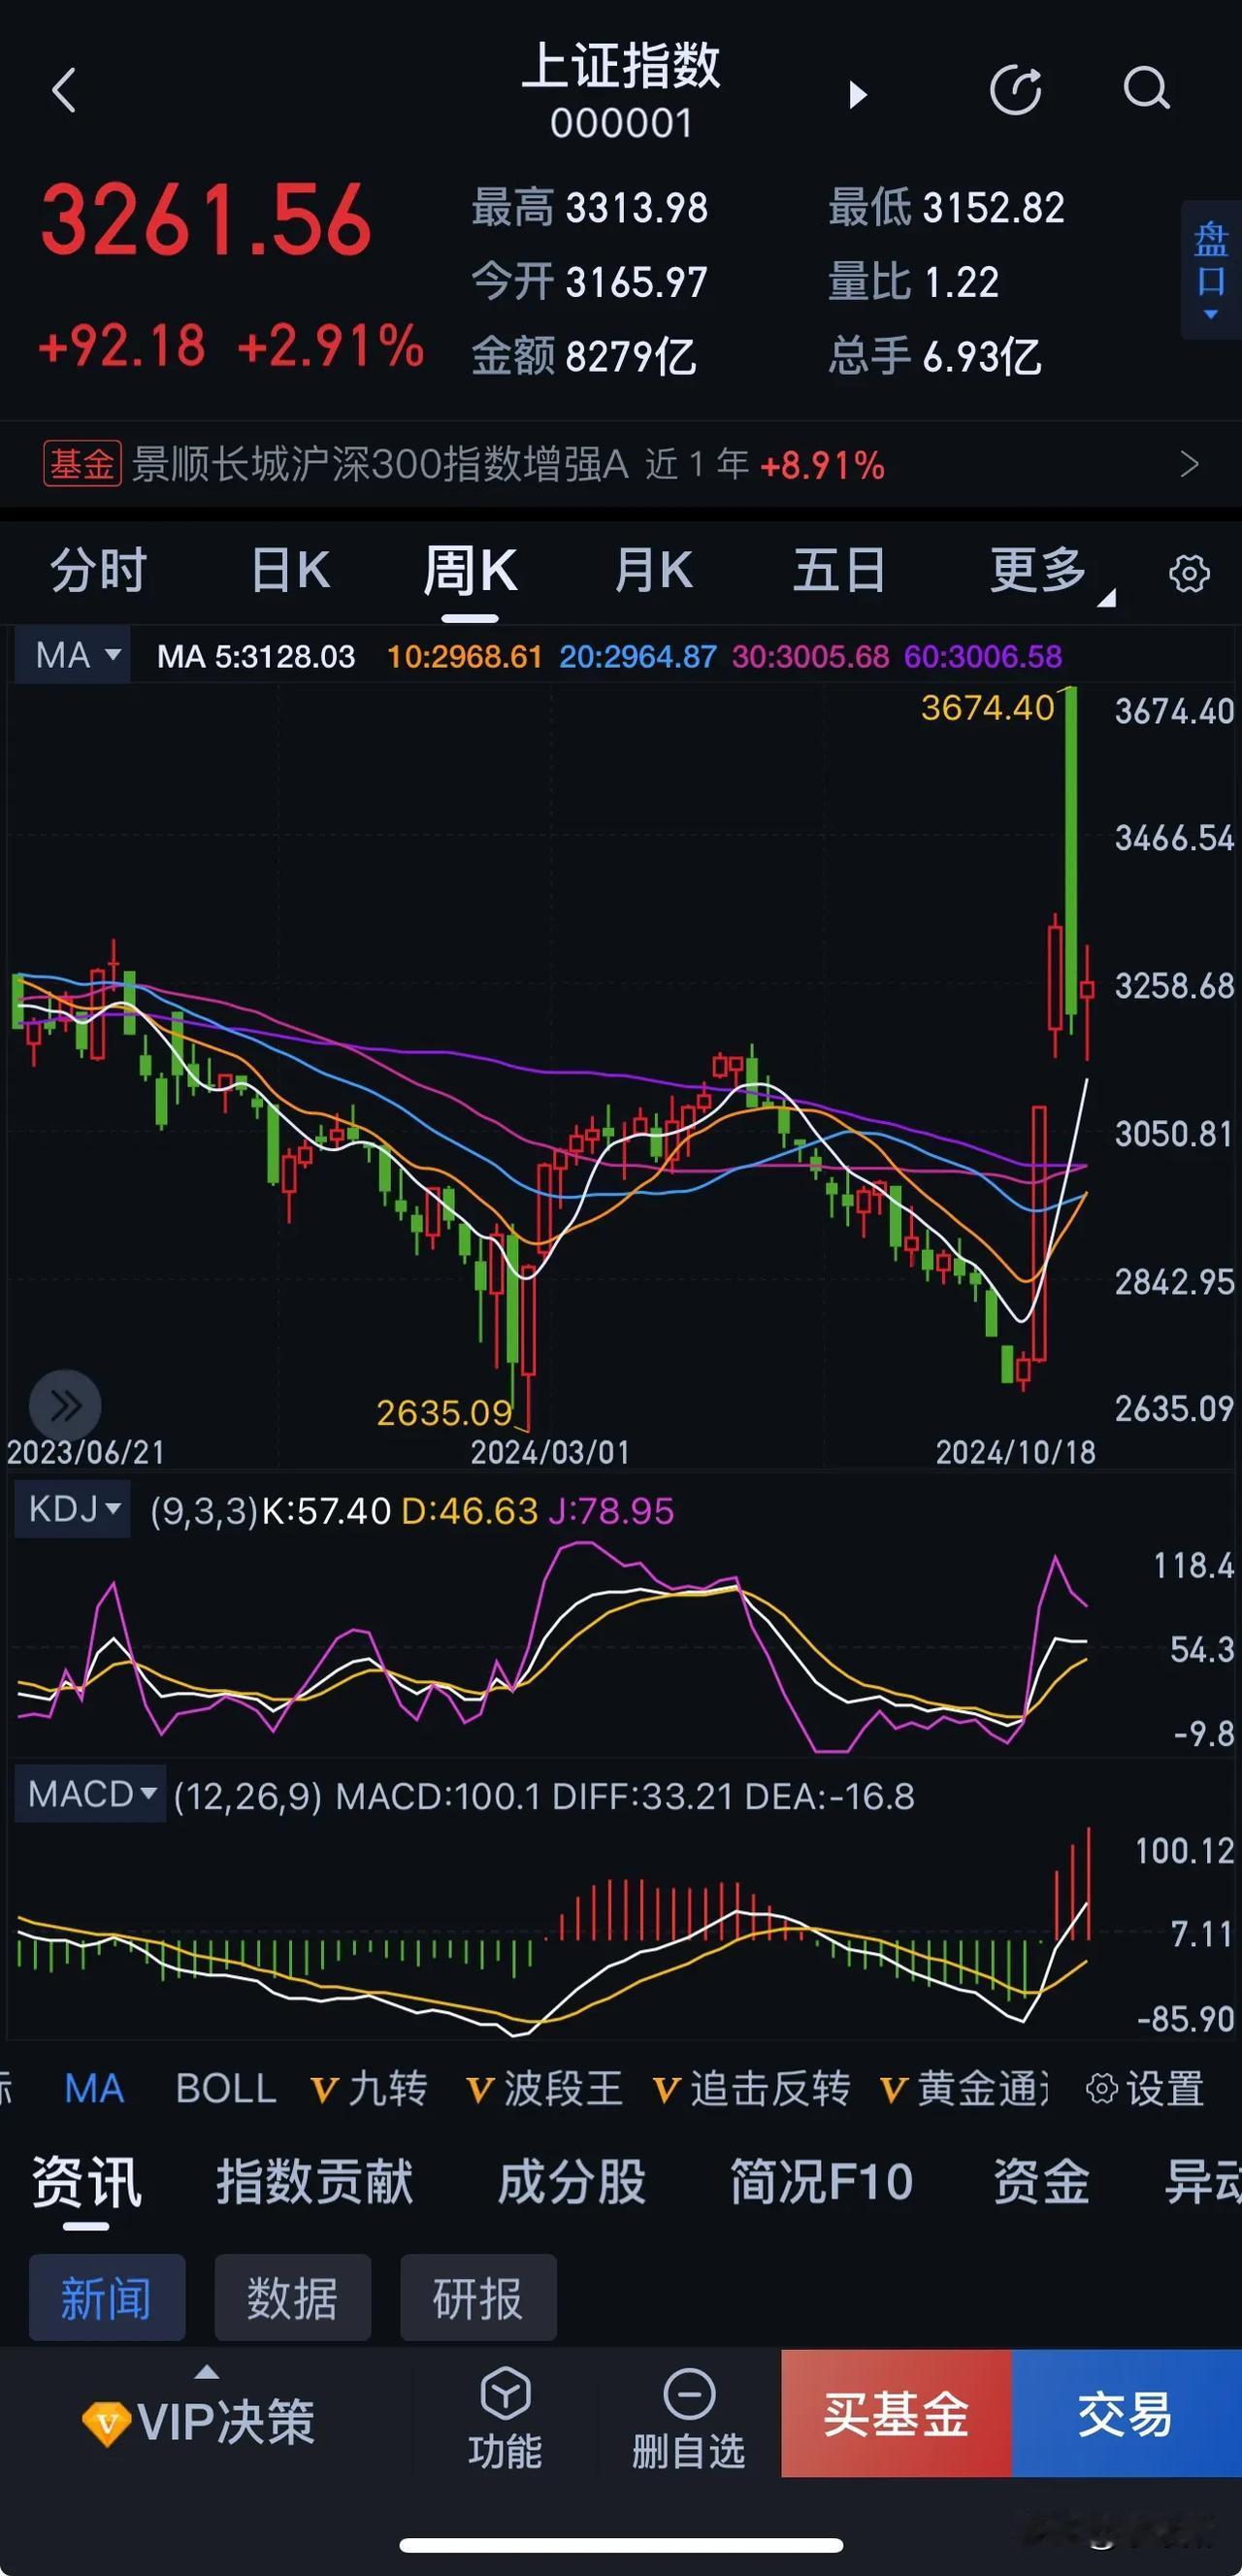Select 研报 filter chip
The height and width of the screenshot is (2576, 1242).
tap(478, 2298)
